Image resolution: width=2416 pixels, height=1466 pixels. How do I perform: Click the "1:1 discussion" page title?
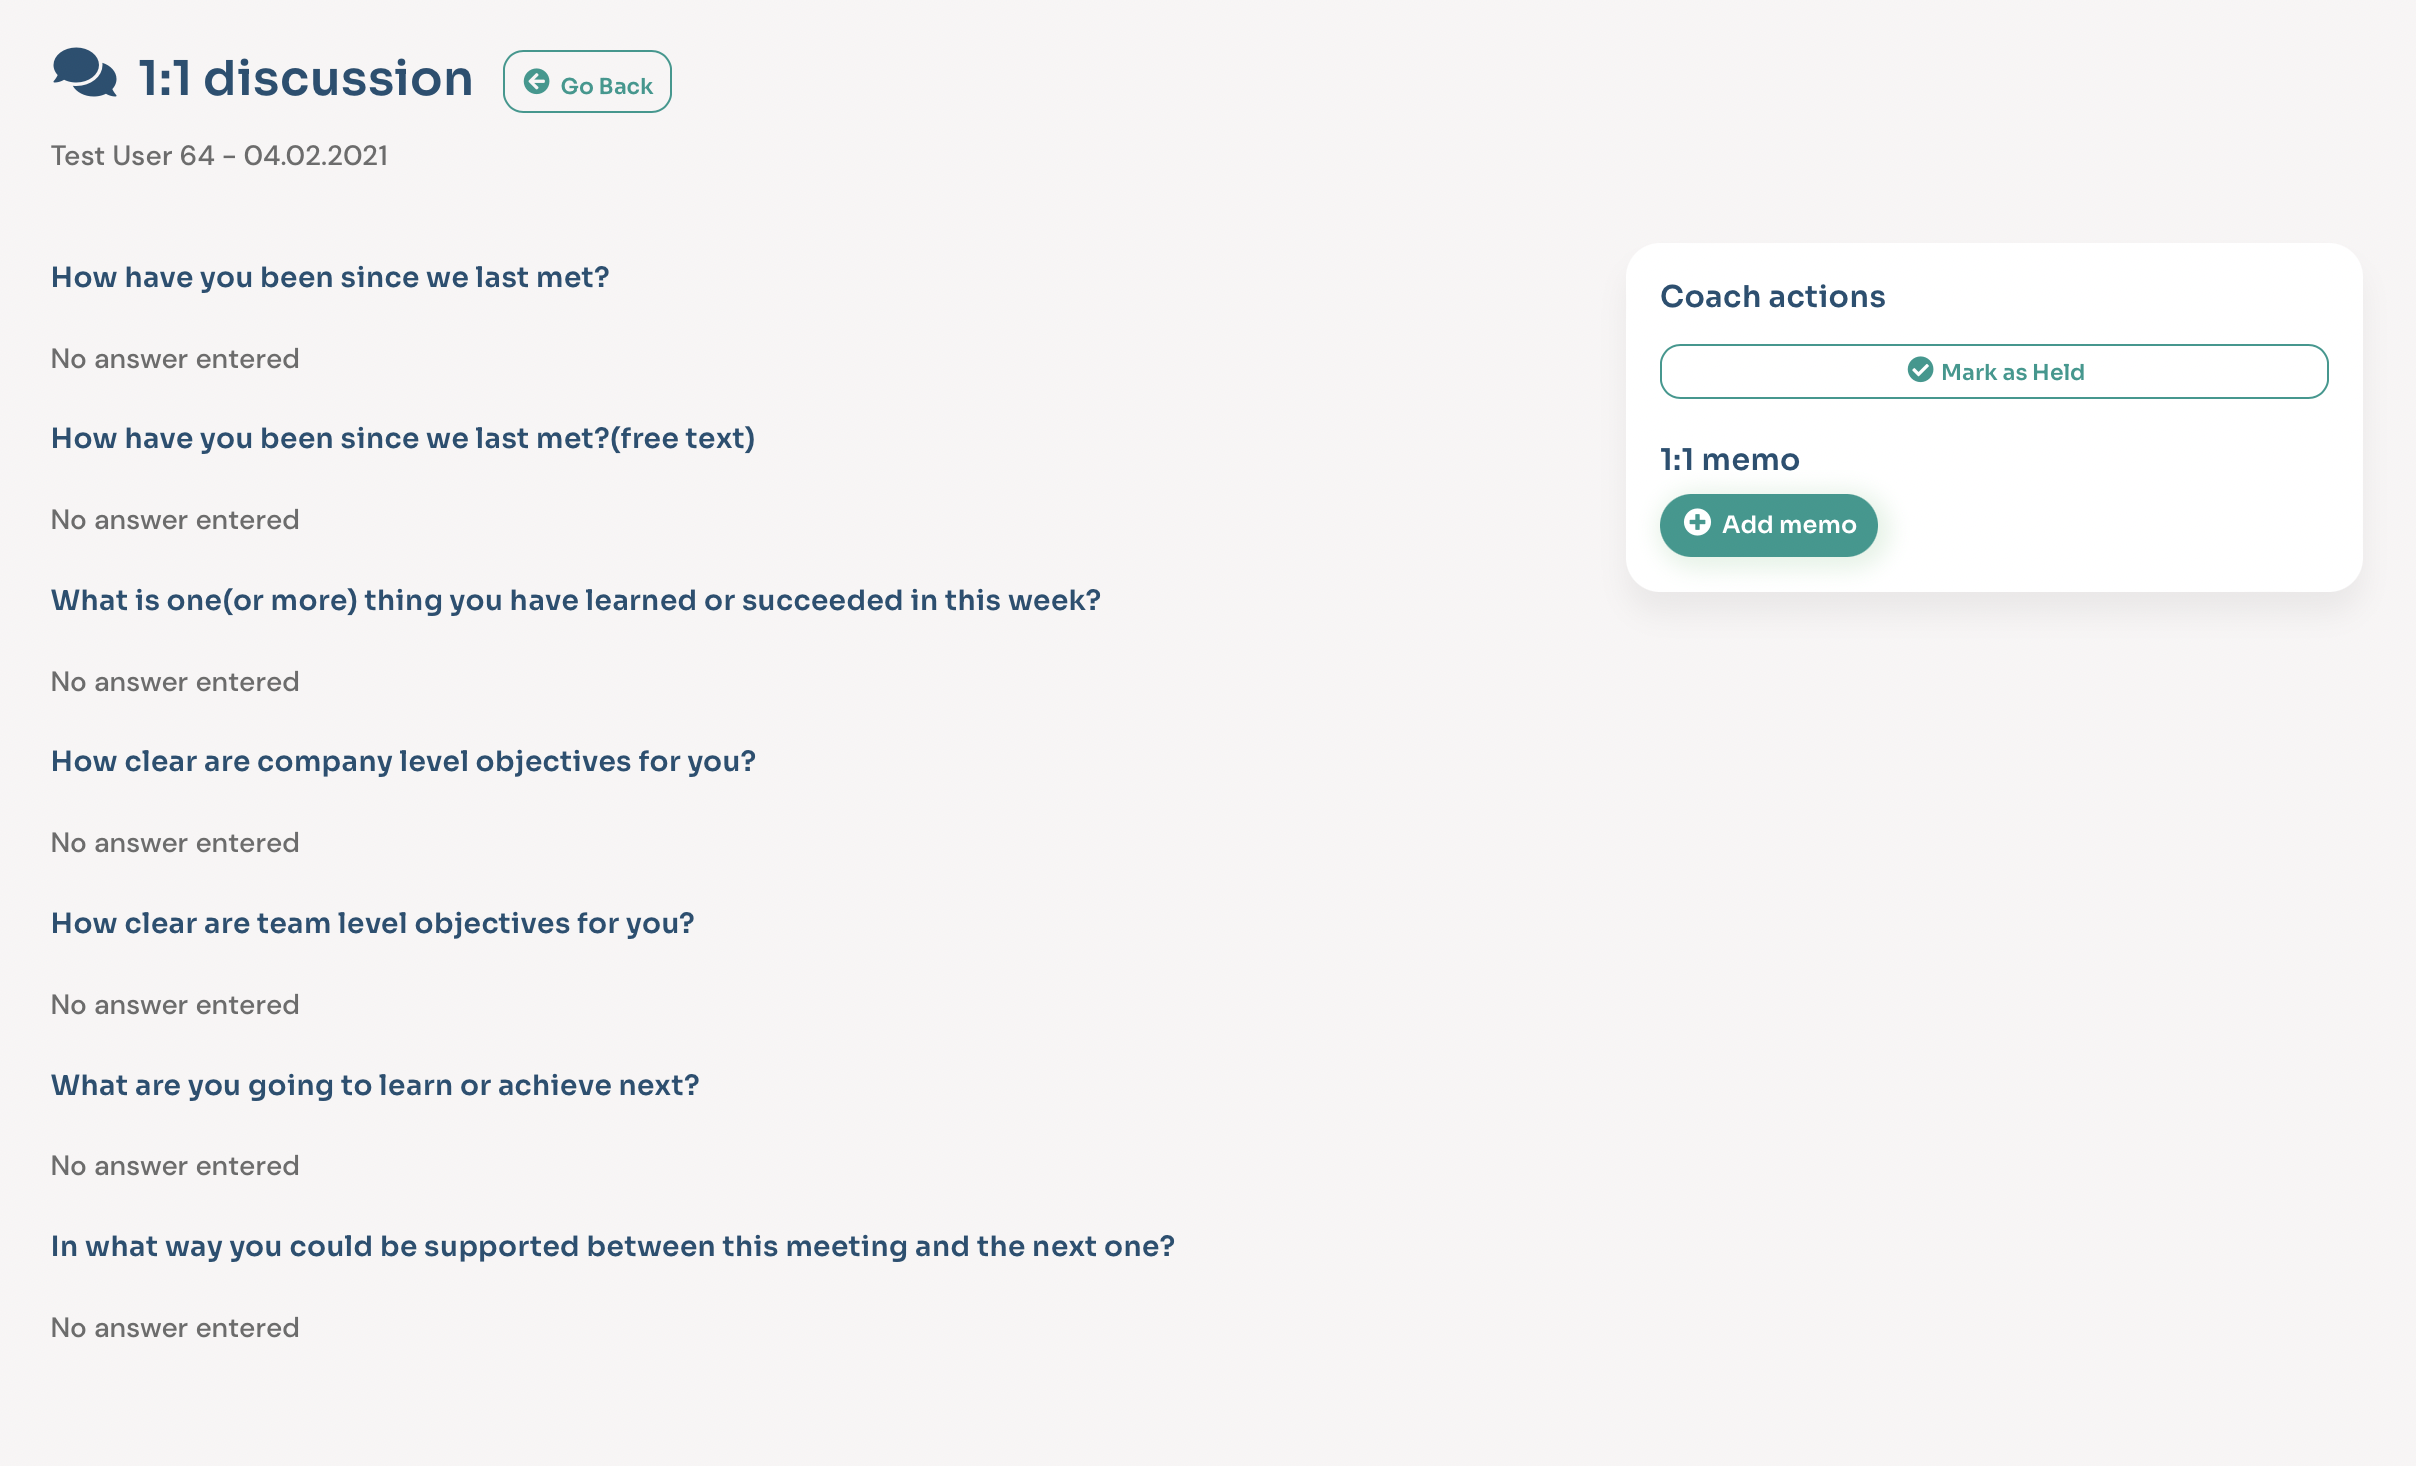(x=305, y=78)
